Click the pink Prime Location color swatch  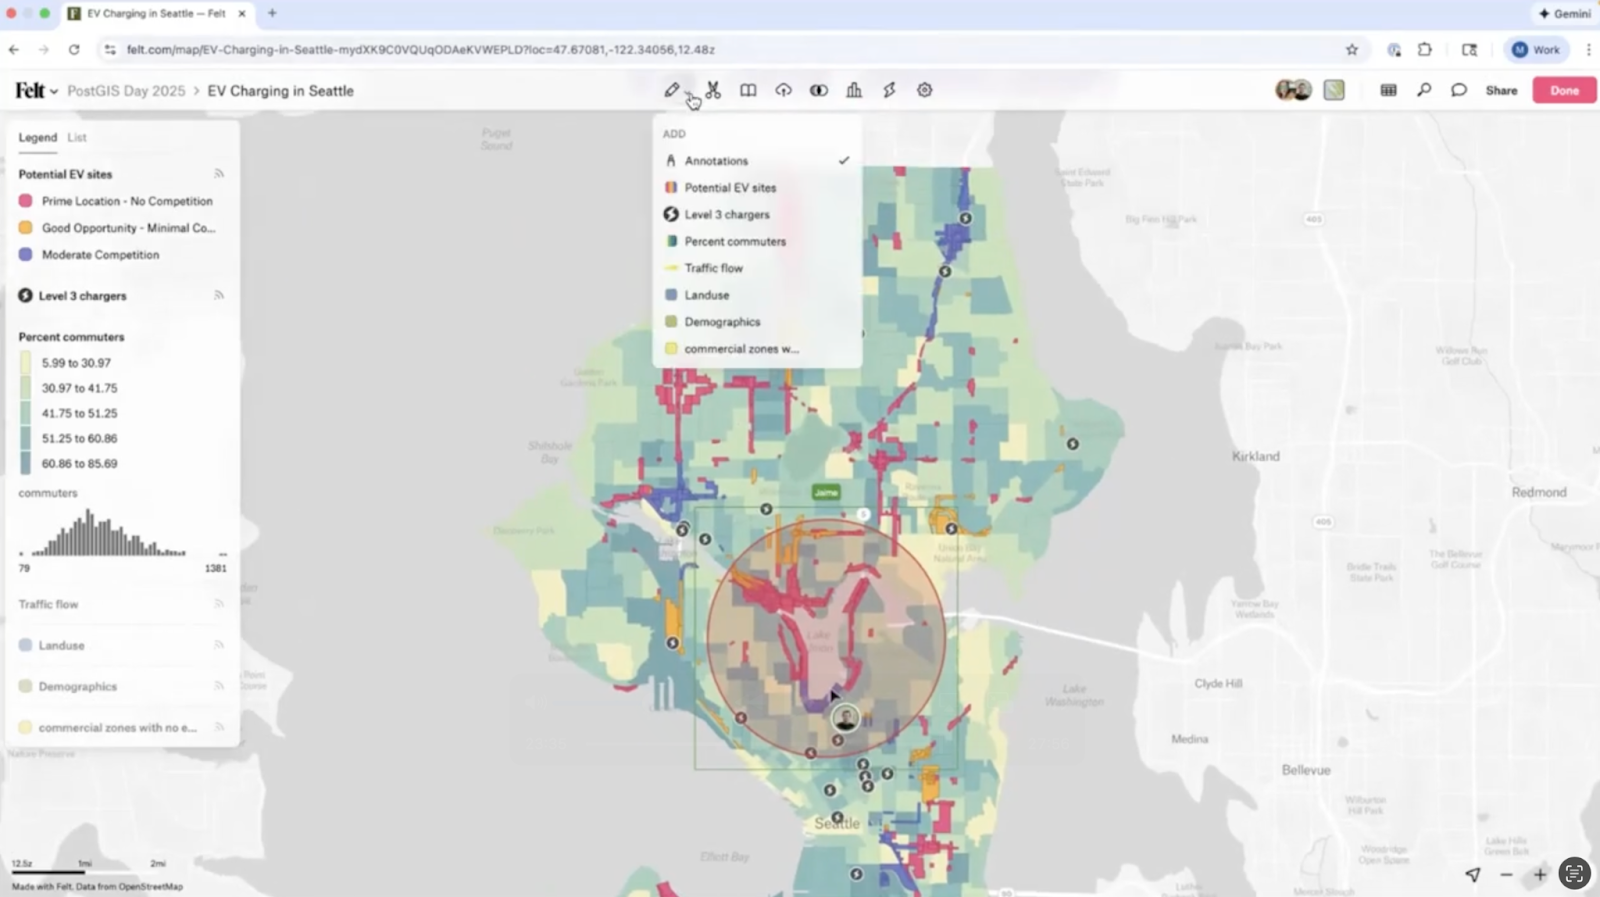tap(26, 201)
